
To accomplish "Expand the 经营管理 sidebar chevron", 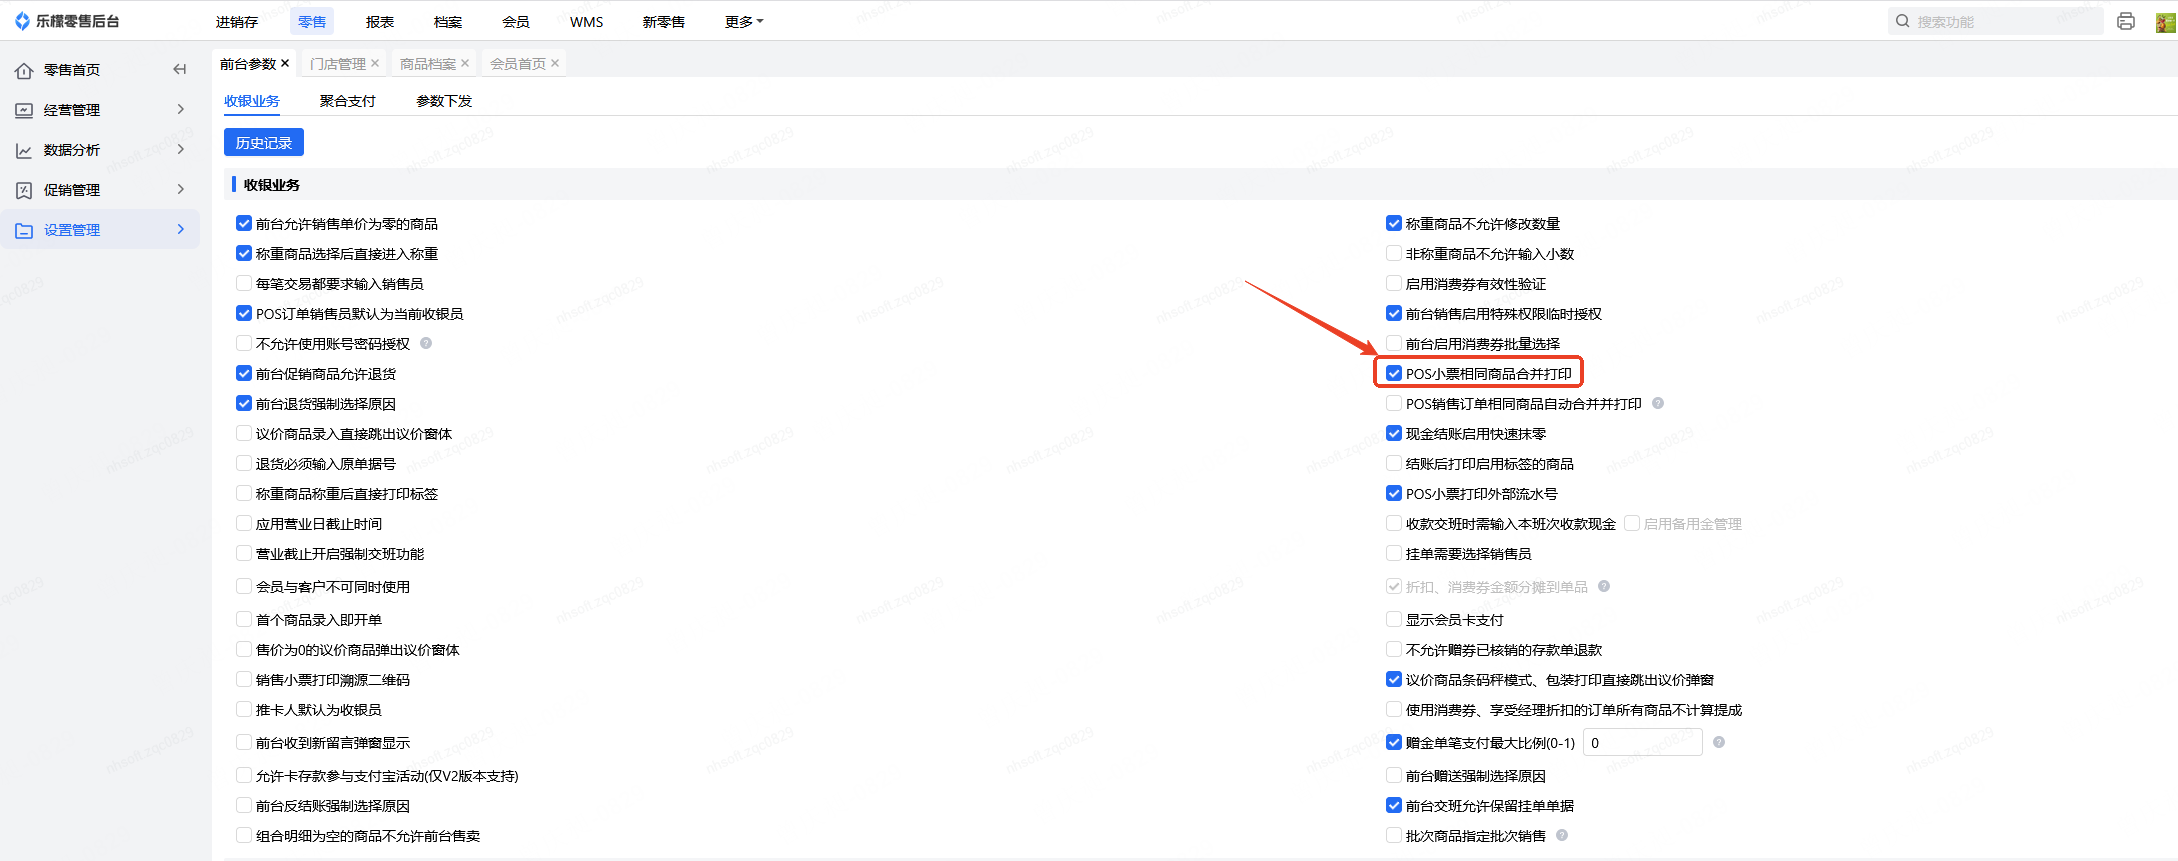I will pyautogui.click(x=181, y=109).
